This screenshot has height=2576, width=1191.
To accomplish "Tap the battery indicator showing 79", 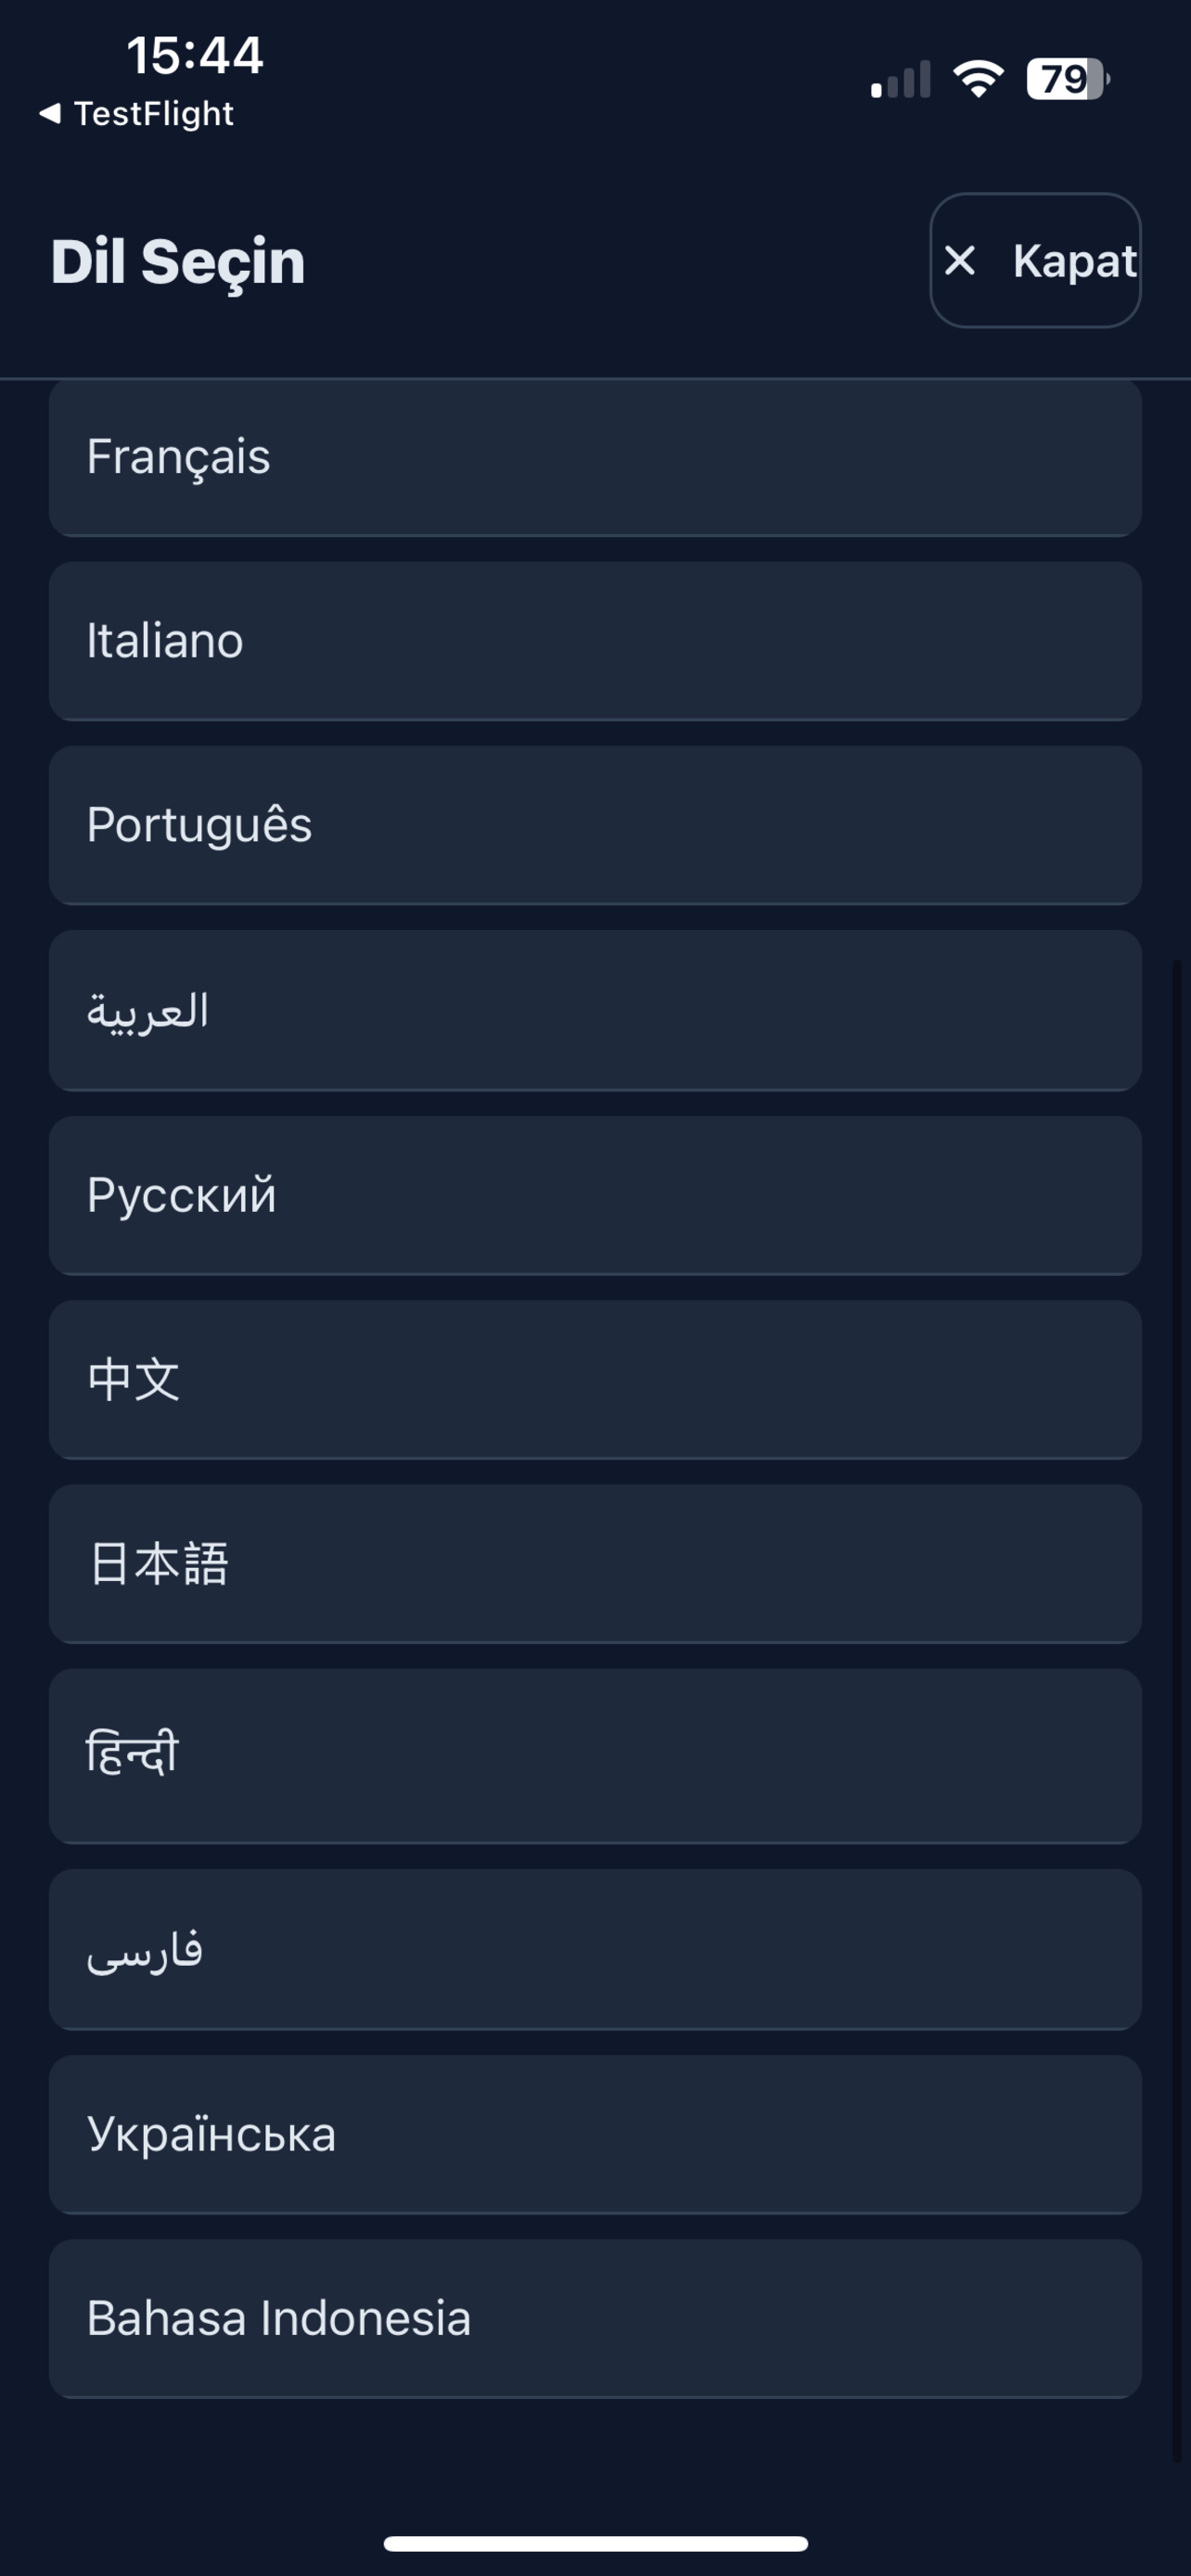I will click(x=1066, y=79).
